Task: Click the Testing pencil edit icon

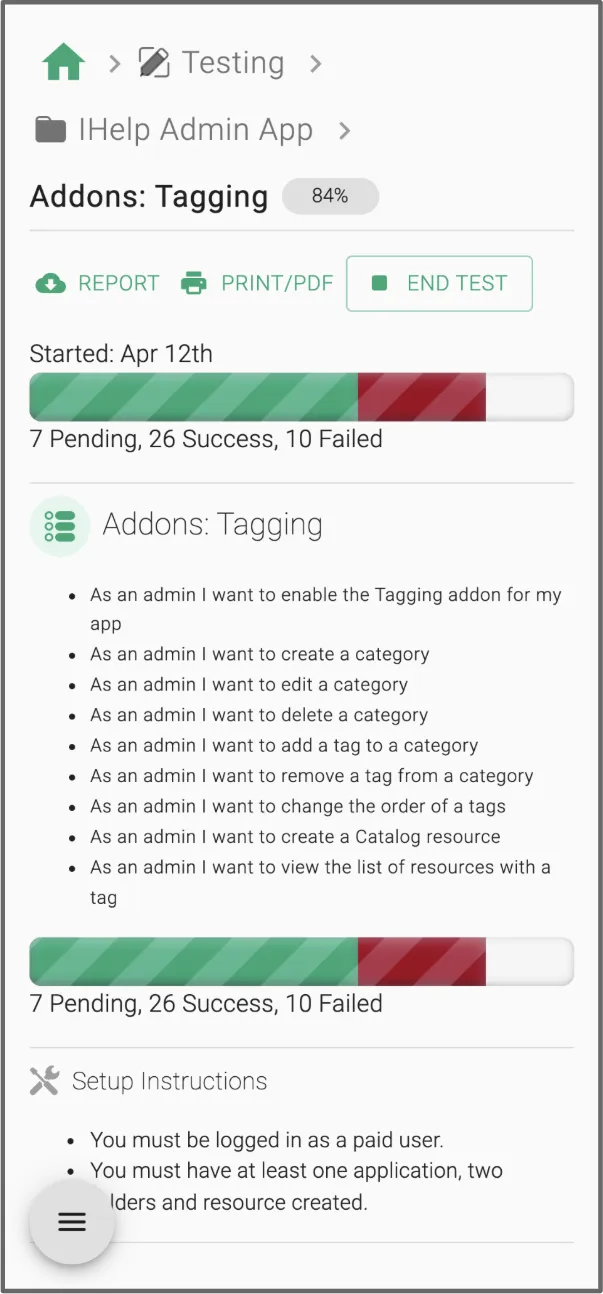Action: (x=154, y=63)
